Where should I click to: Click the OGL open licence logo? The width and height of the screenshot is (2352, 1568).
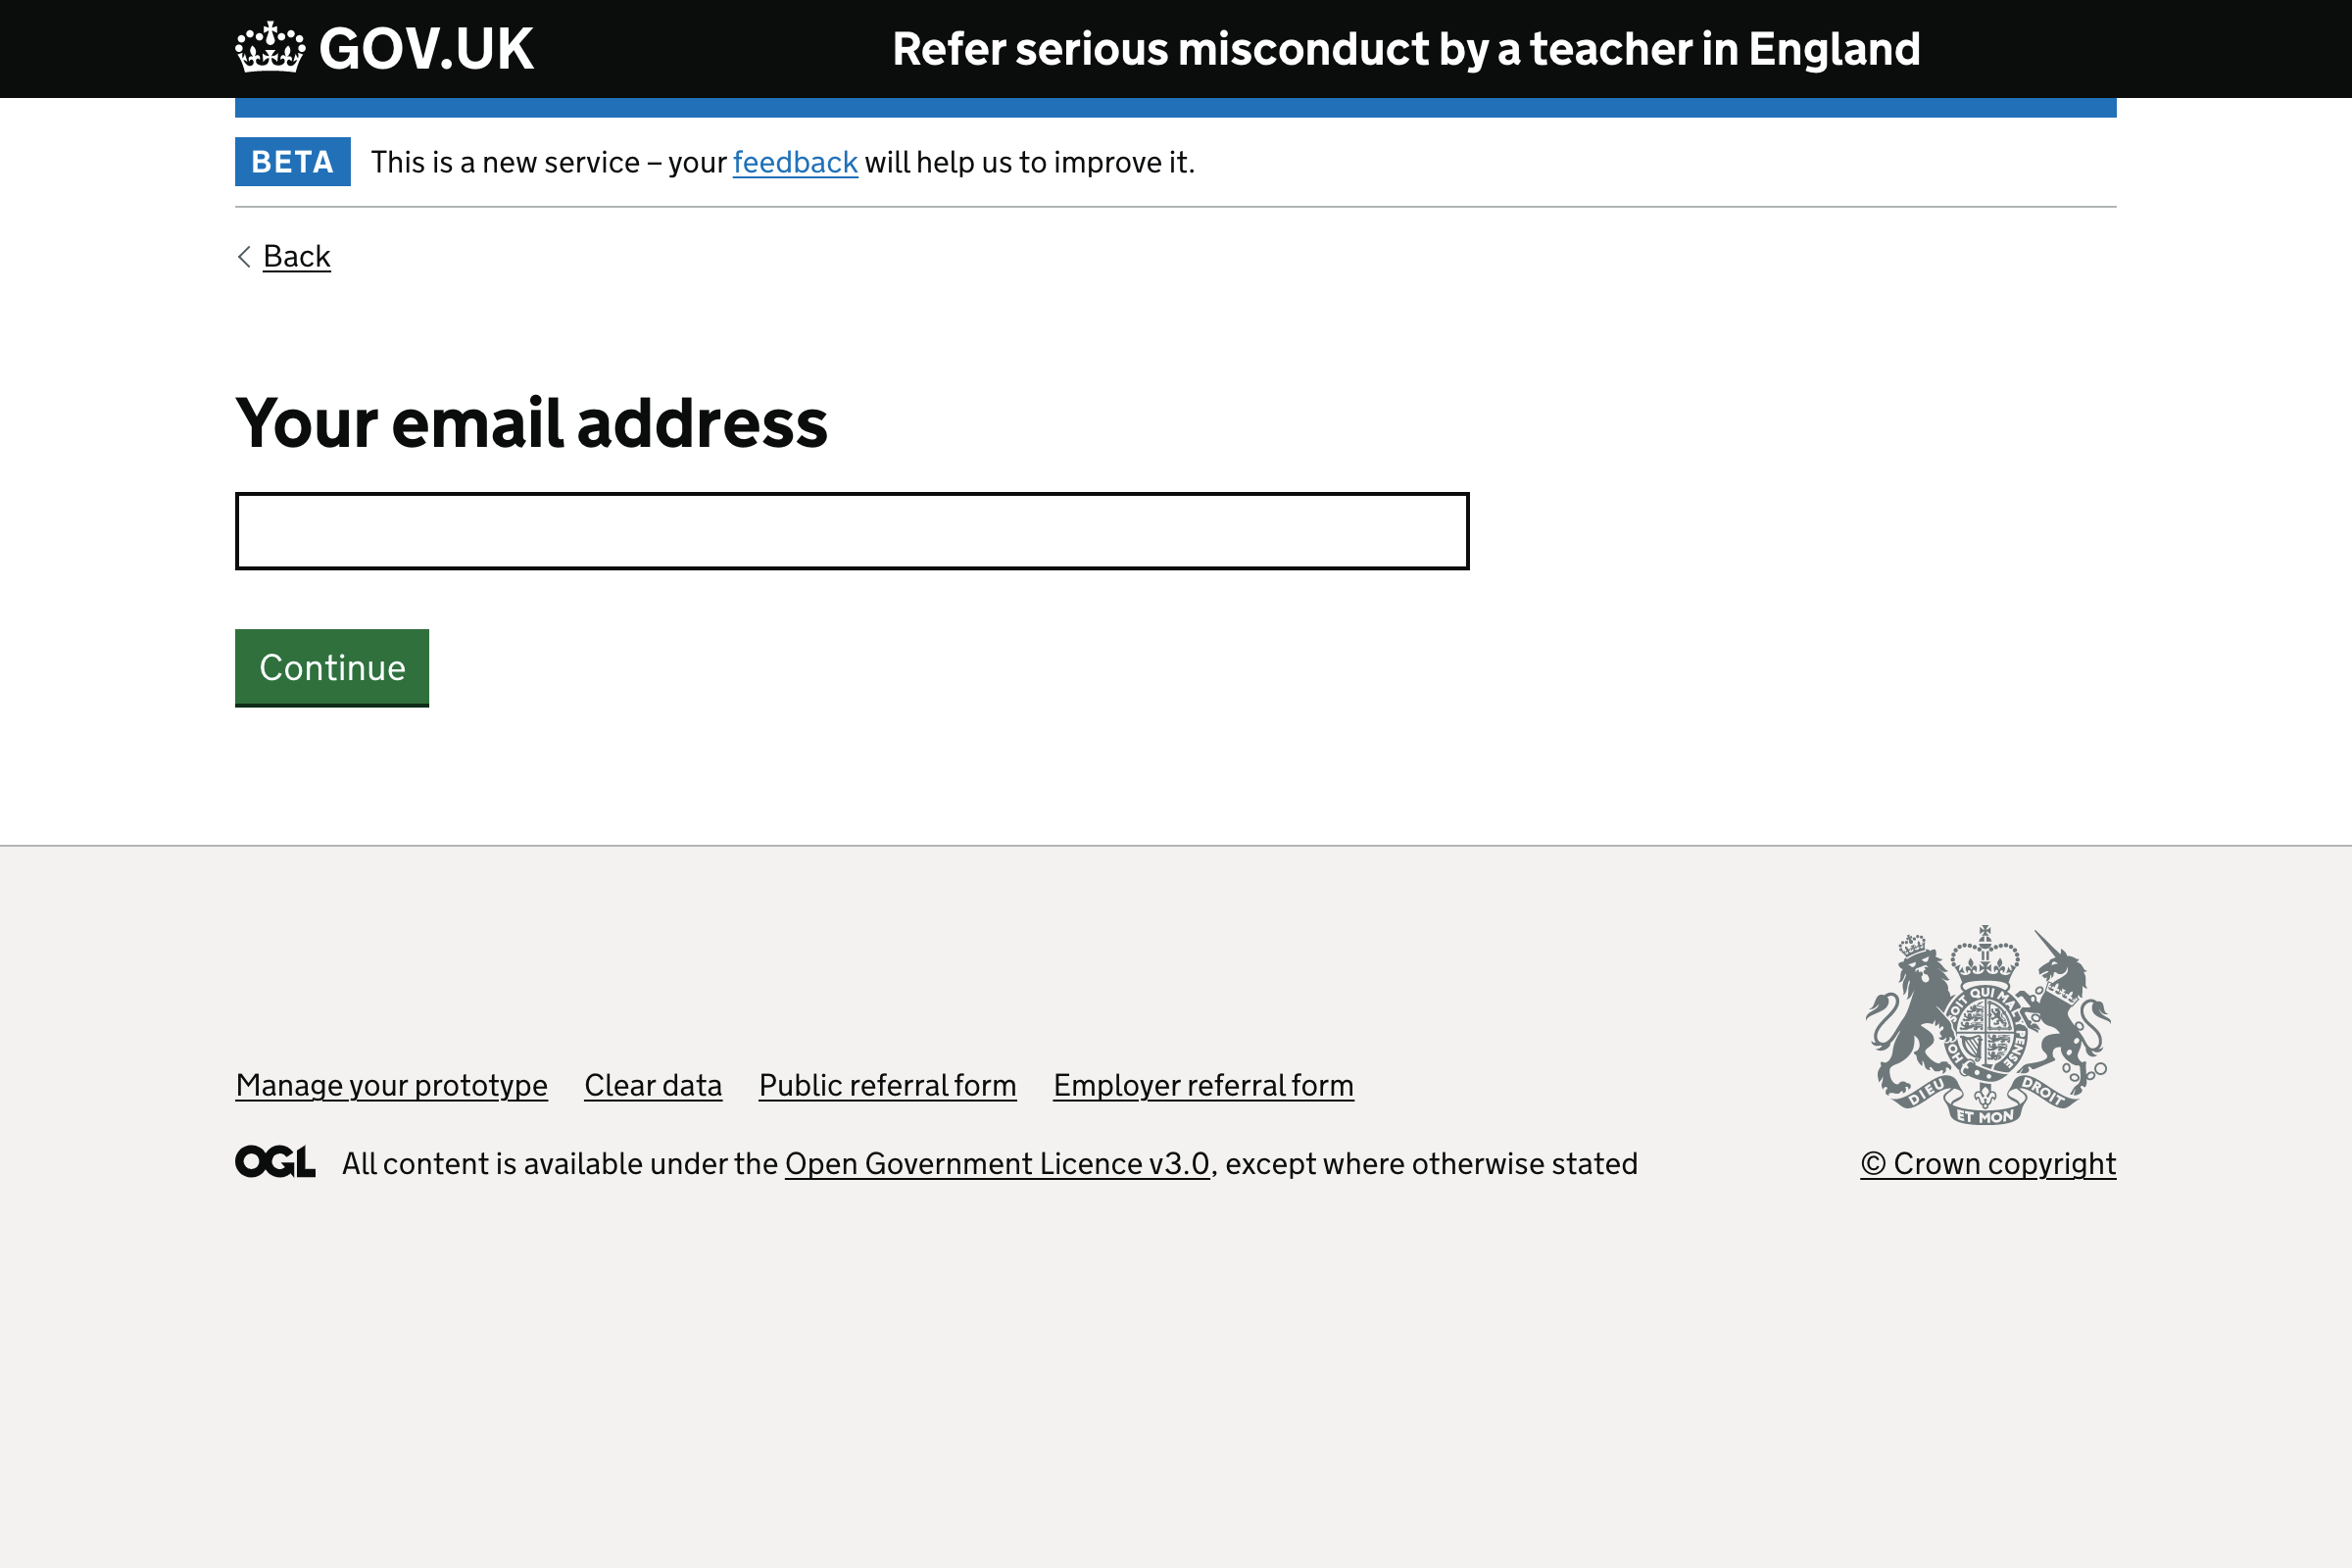point(274,1161)
